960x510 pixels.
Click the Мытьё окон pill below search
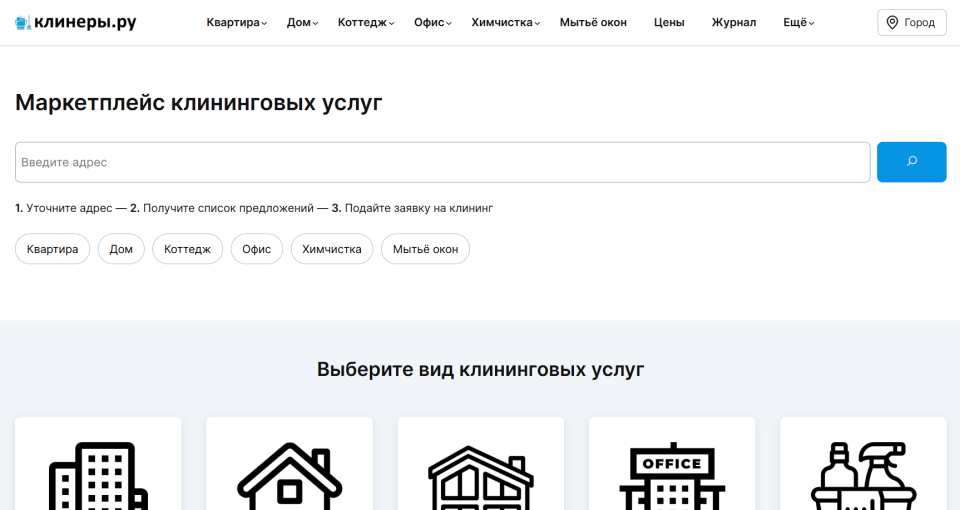(x=426, y=249)
